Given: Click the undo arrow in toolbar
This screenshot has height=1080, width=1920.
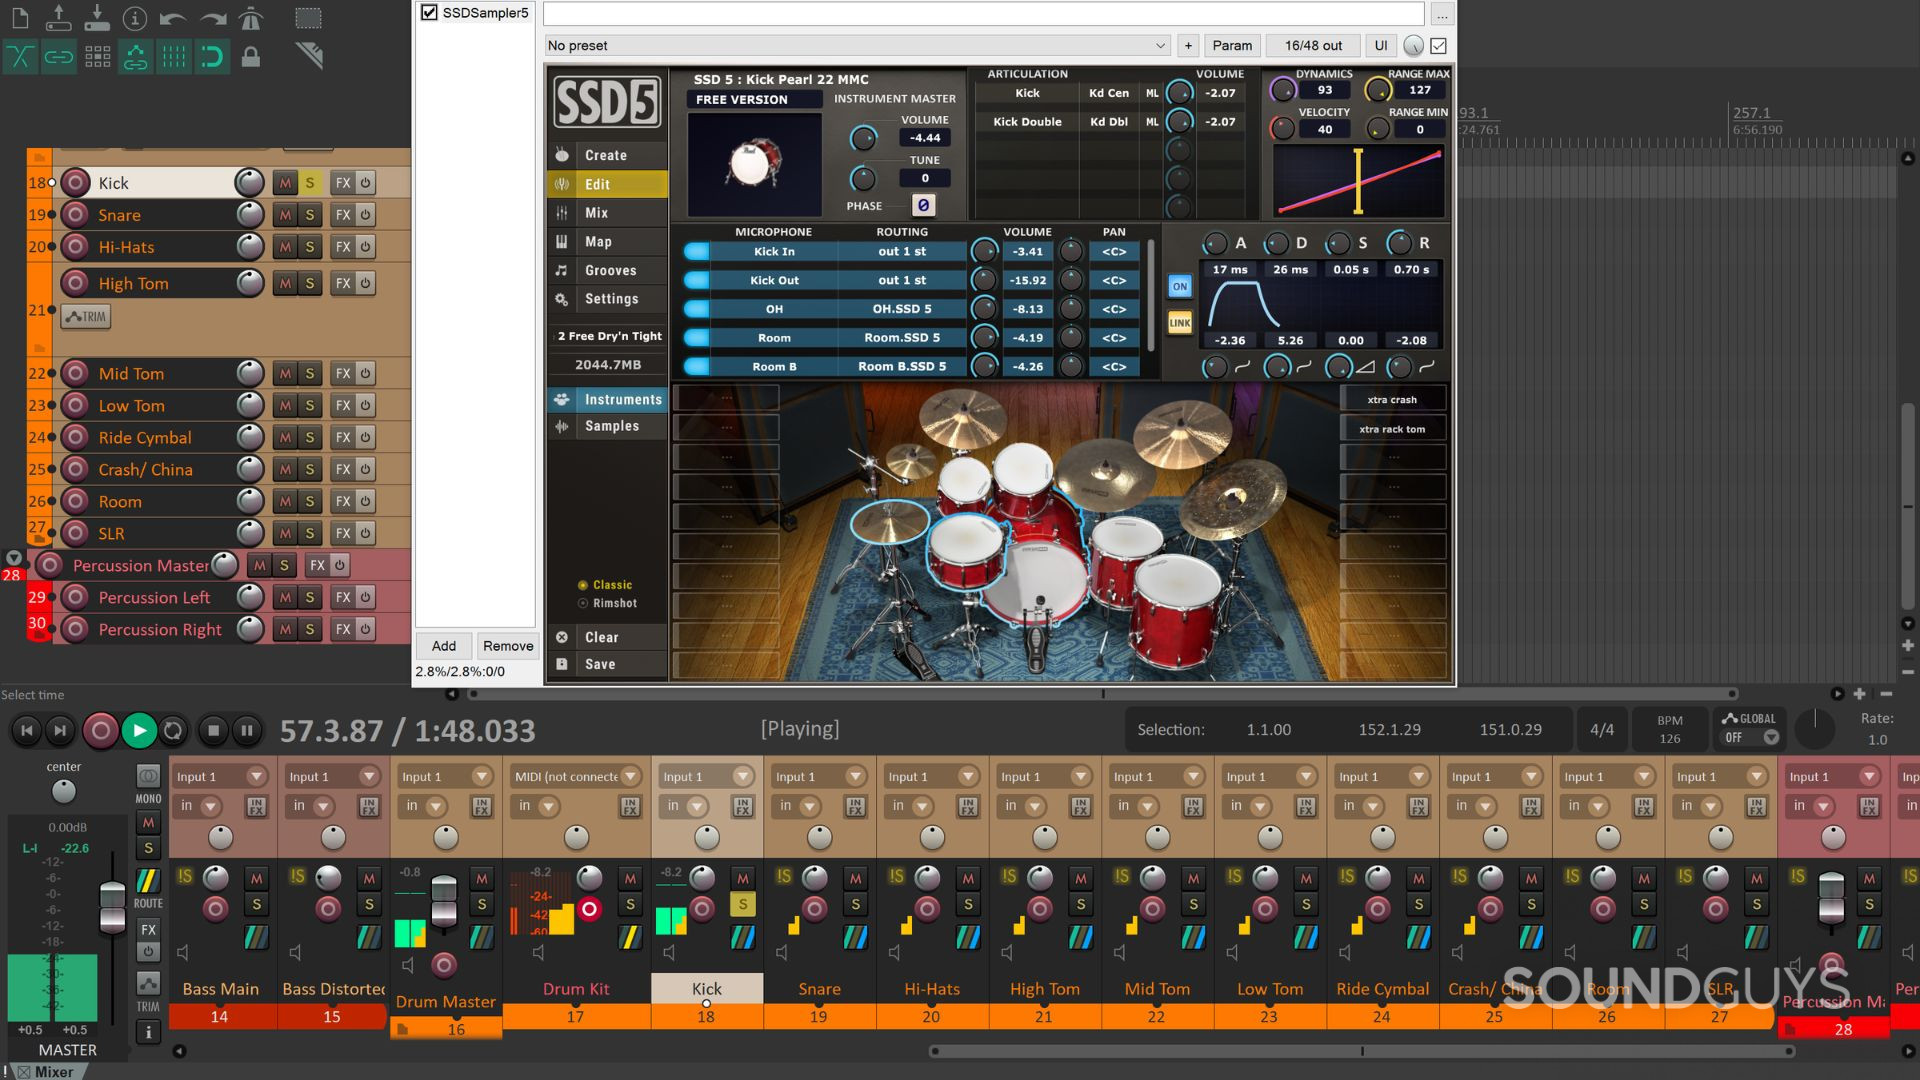Looking at the screenshot, I should 173,18.
